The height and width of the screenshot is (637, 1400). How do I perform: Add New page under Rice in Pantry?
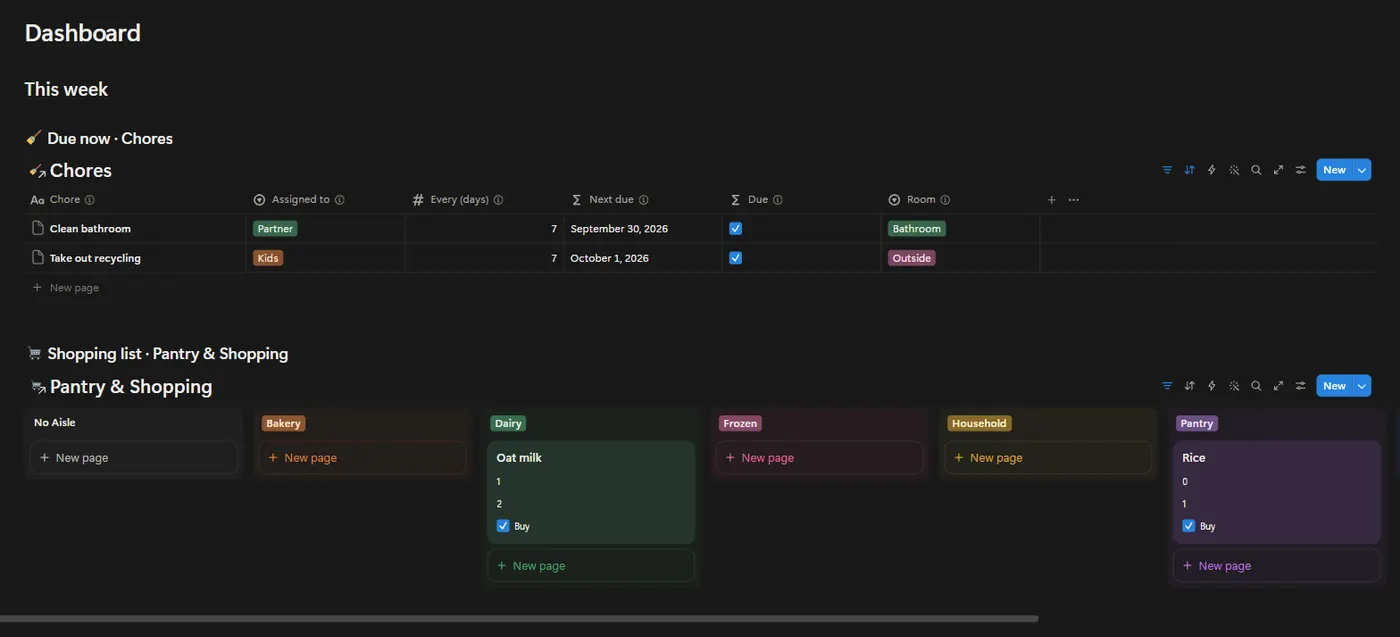pos(1277,566)
